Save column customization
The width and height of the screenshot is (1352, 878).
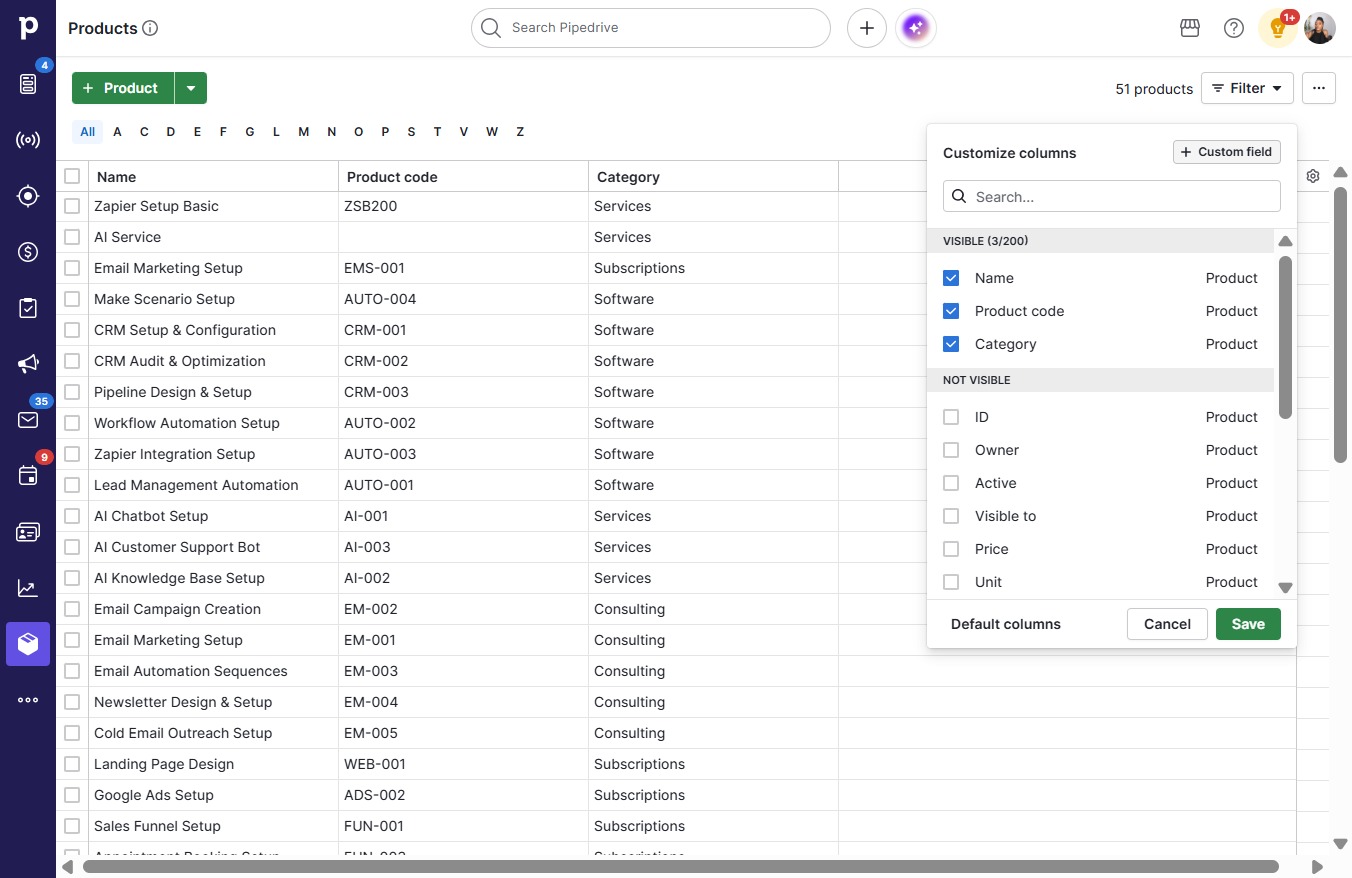click(1248, 624)
